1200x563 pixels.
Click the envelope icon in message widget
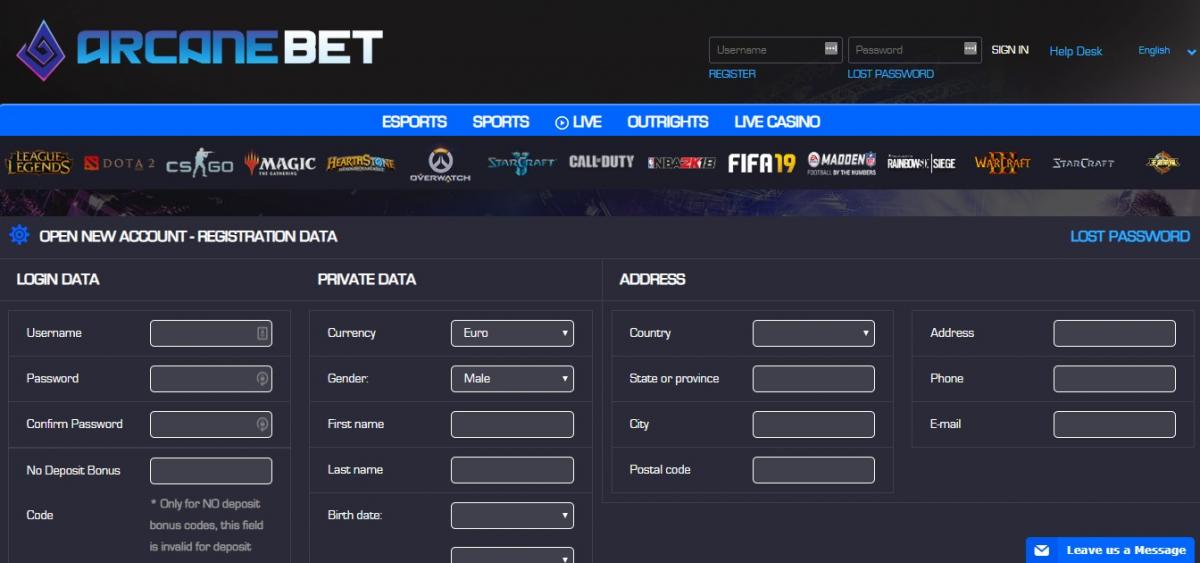click(1041, 550)
